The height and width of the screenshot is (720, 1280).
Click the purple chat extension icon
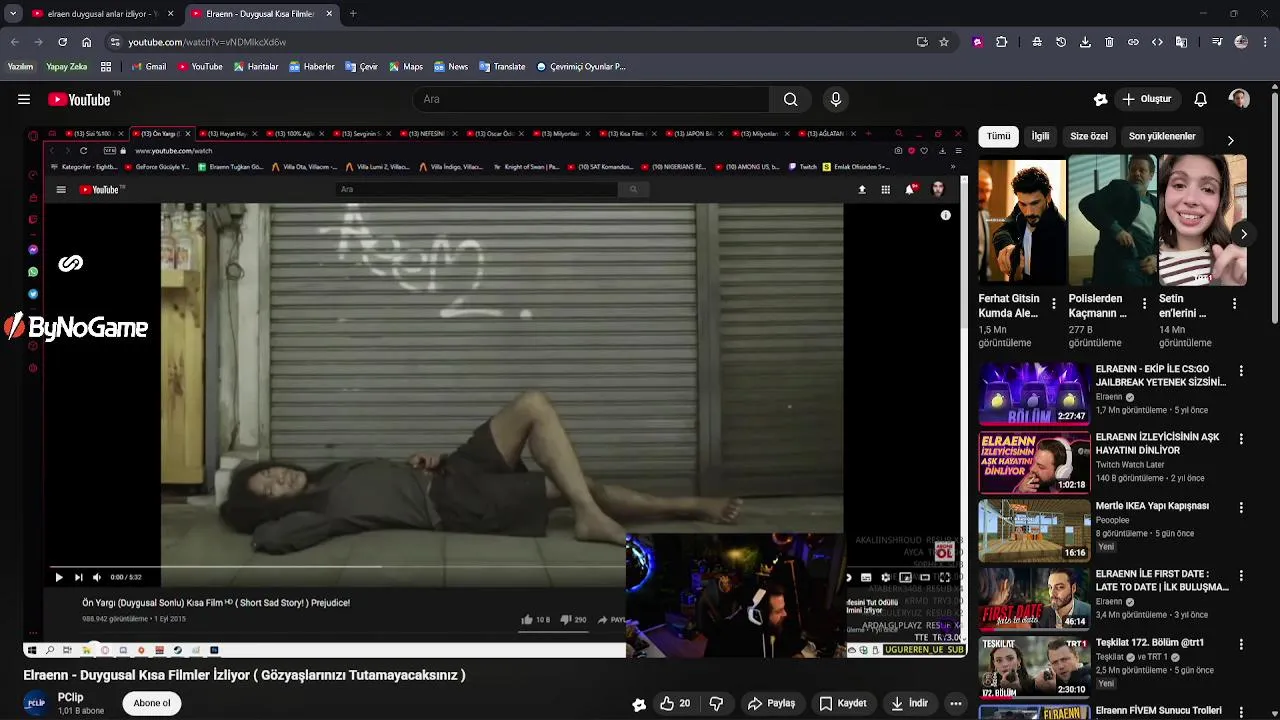click(x=977, y=42)
